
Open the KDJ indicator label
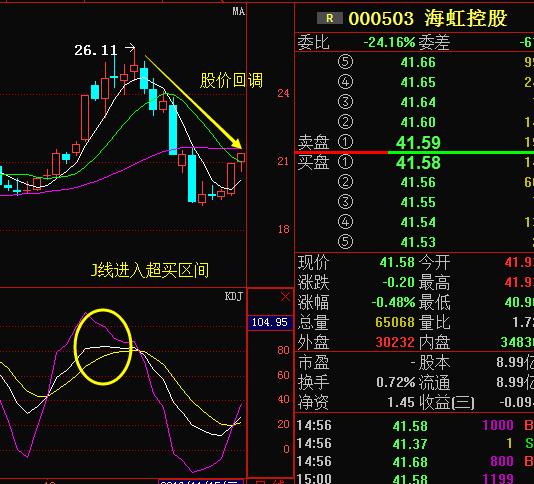(x=234, y=296)
